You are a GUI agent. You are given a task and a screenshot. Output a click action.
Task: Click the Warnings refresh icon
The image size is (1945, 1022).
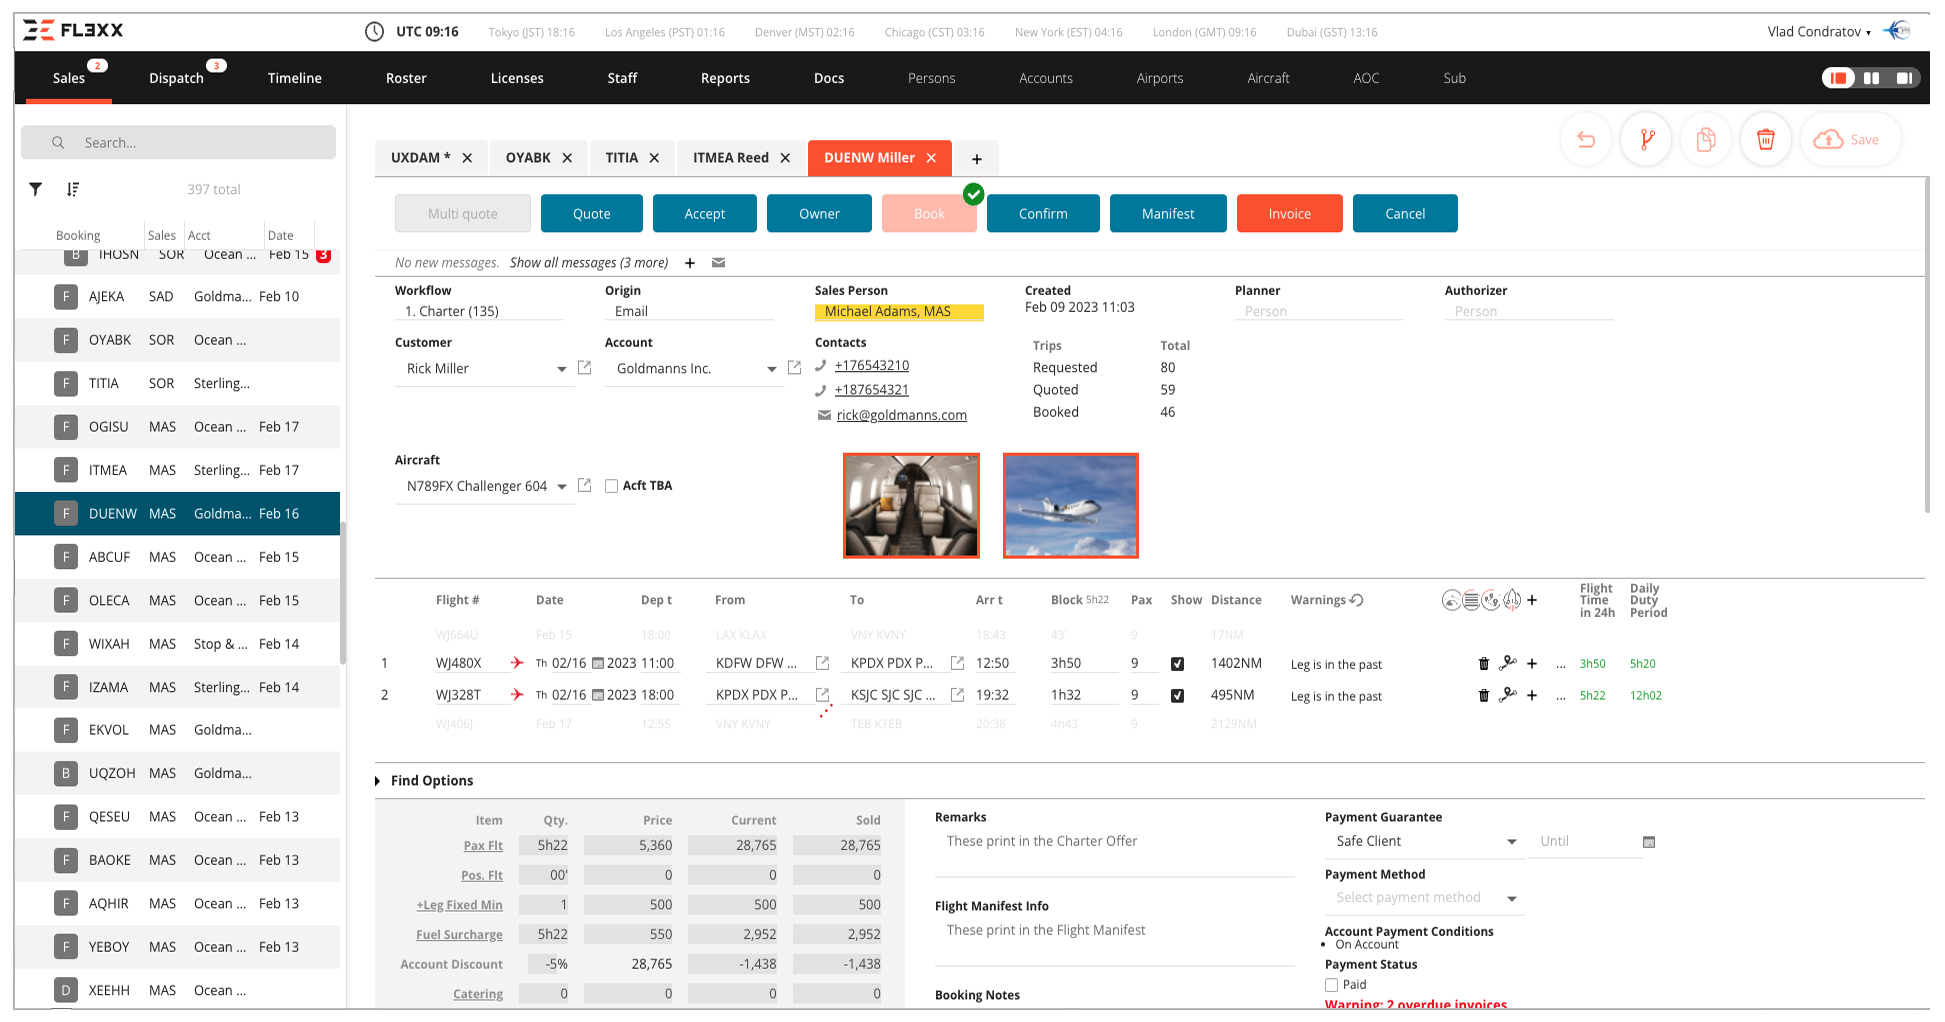point(1357,600)
